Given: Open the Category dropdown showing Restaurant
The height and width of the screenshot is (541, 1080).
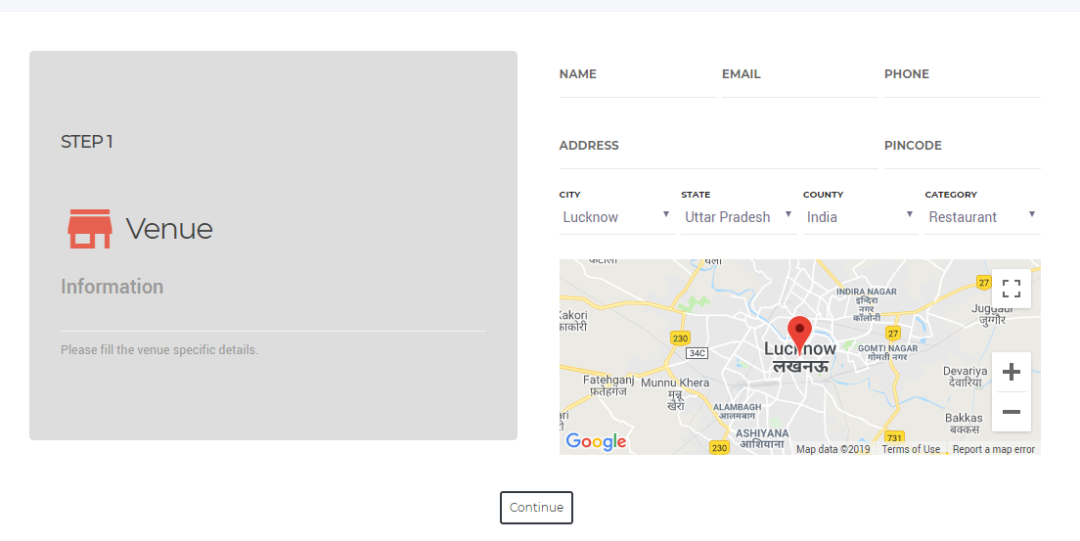Looking at the screenshot, I should (982, 217).
